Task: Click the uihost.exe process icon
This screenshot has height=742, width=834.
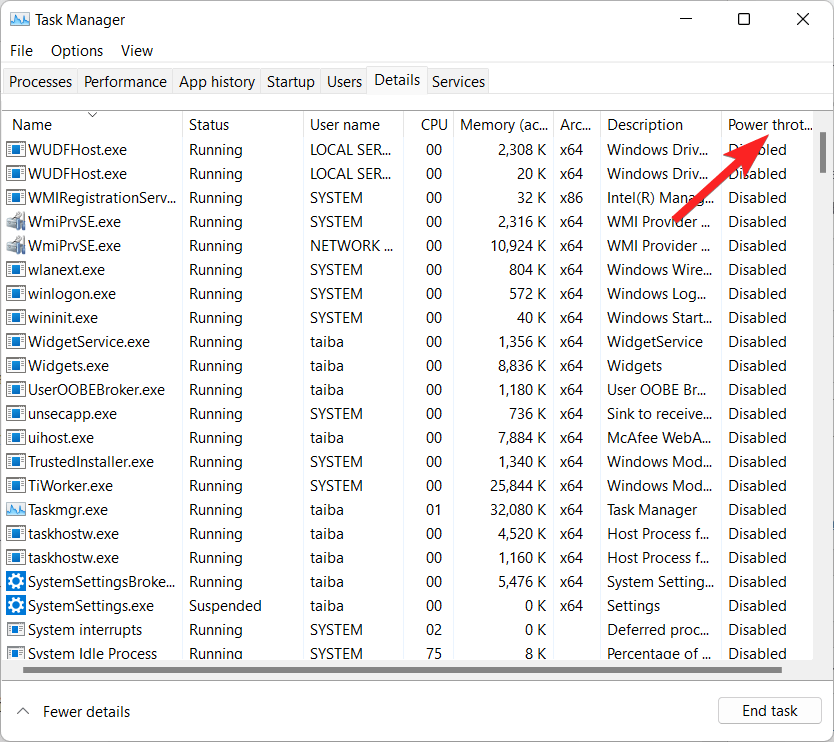Action: [14, 437]
